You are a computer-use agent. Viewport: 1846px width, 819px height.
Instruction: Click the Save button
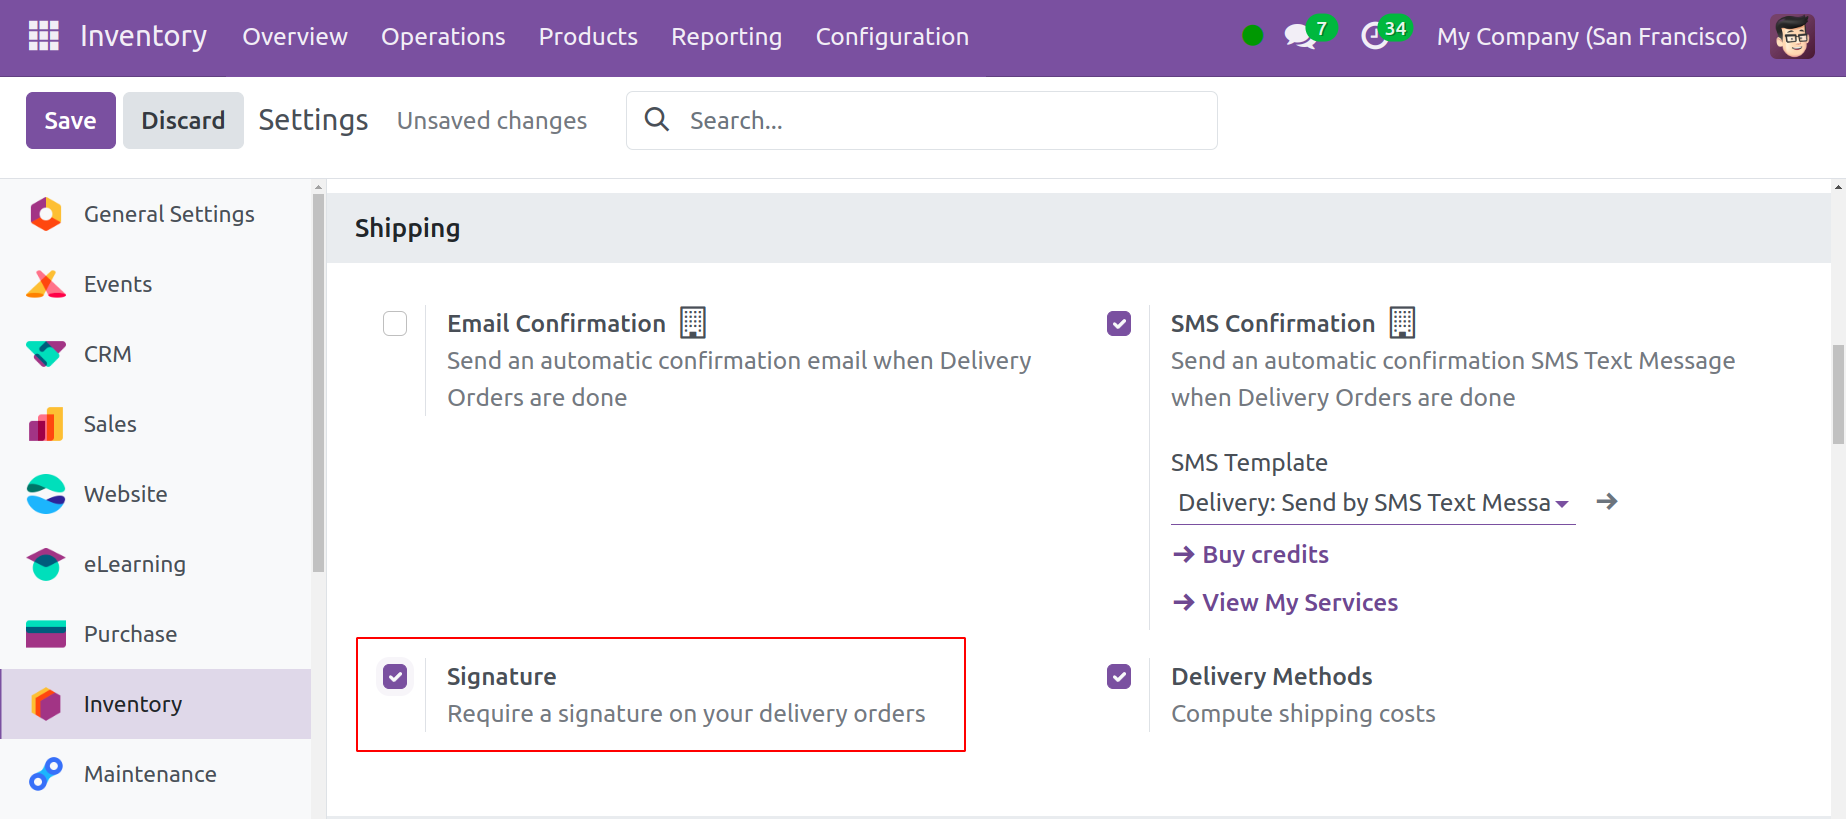(x=70, y=121)
